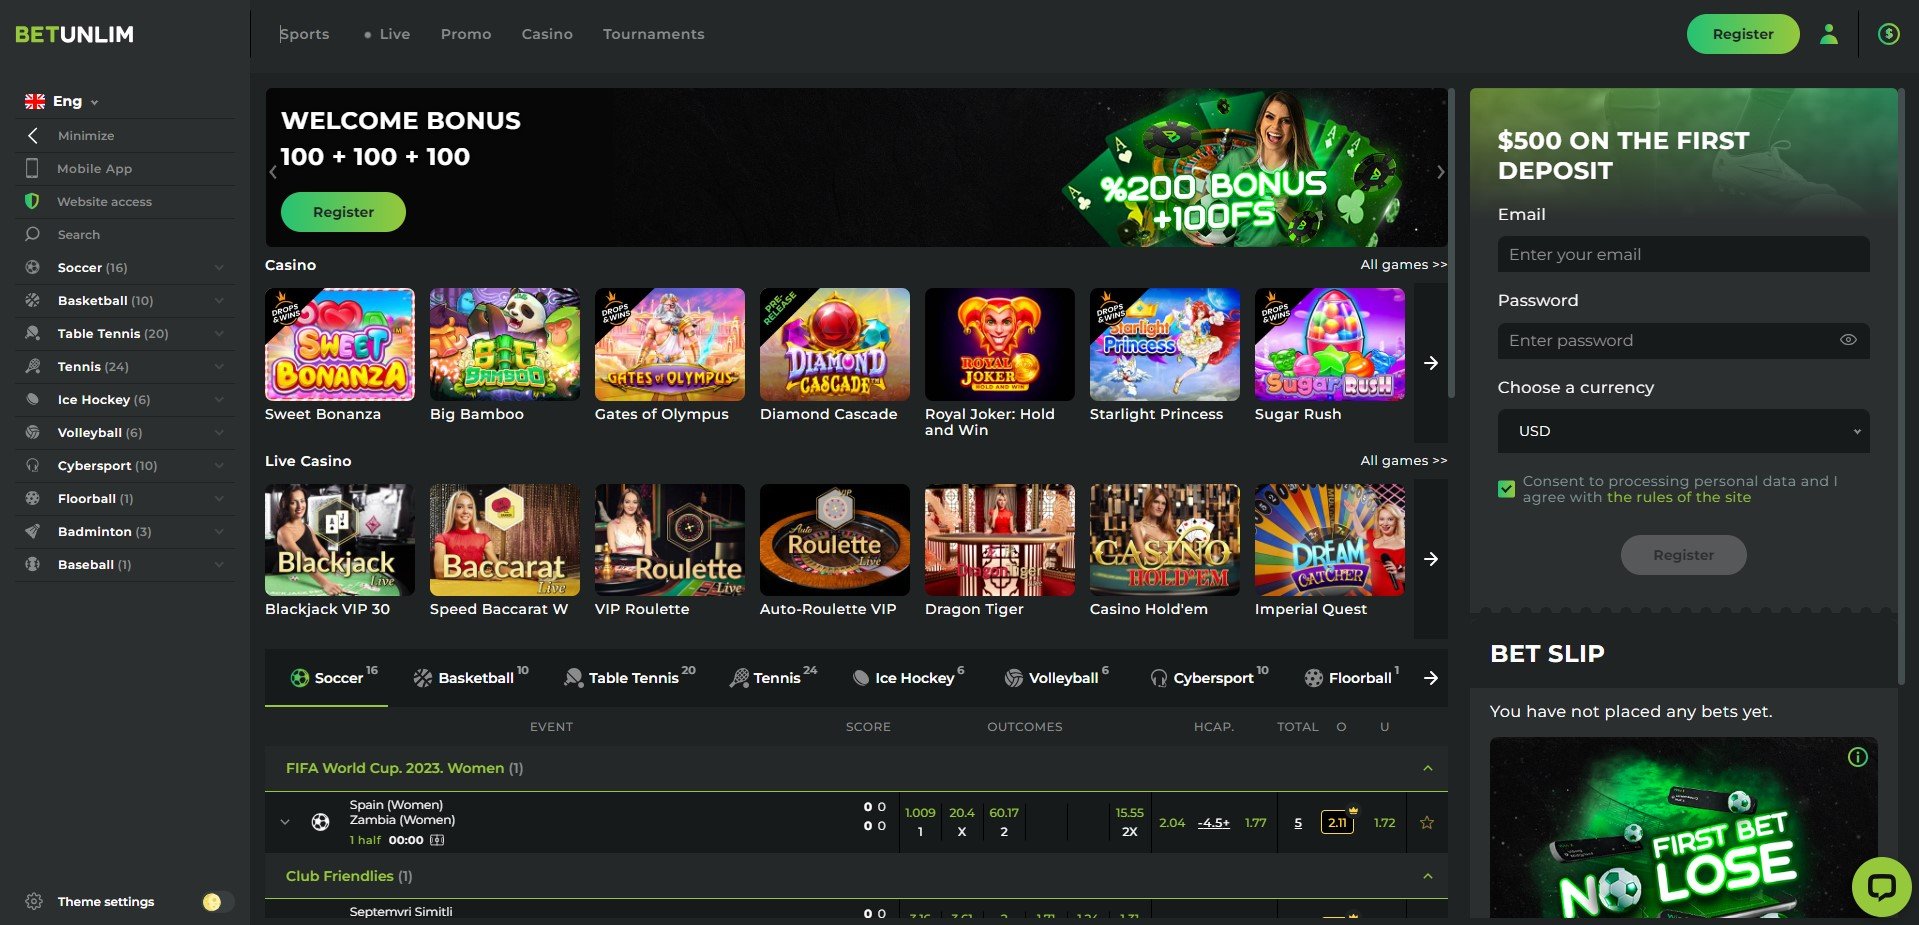Click the dollar deposit icon

click(x=1888, y=34)
